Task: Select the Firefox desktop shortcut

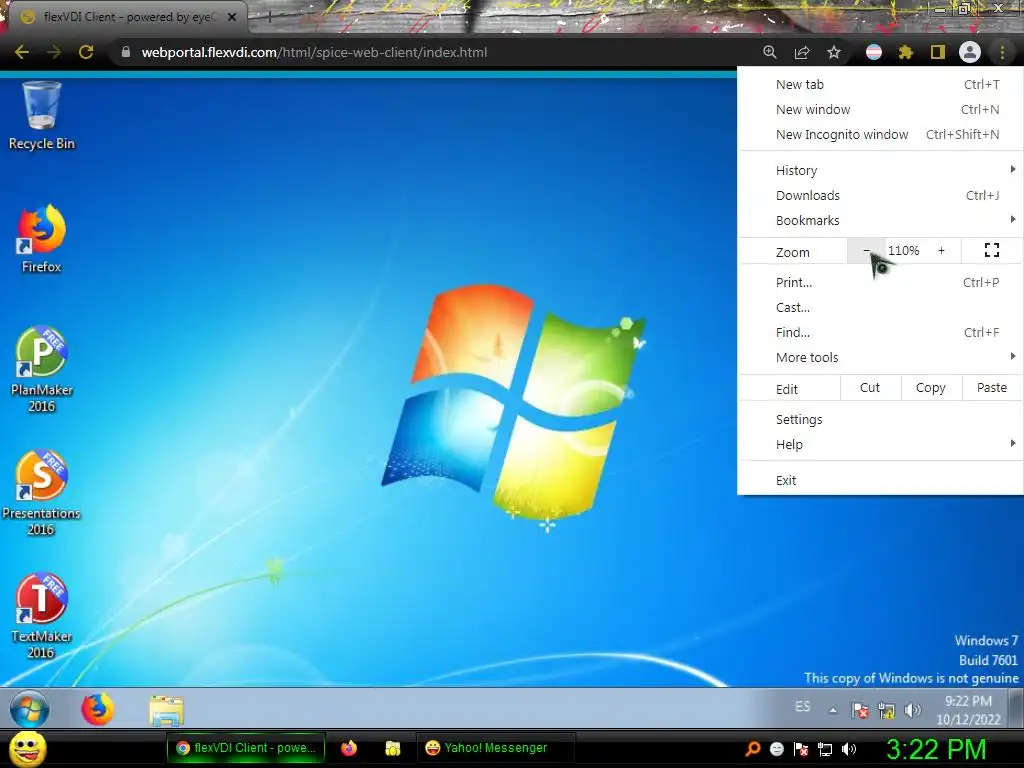Action: click(x=42, y=239)
